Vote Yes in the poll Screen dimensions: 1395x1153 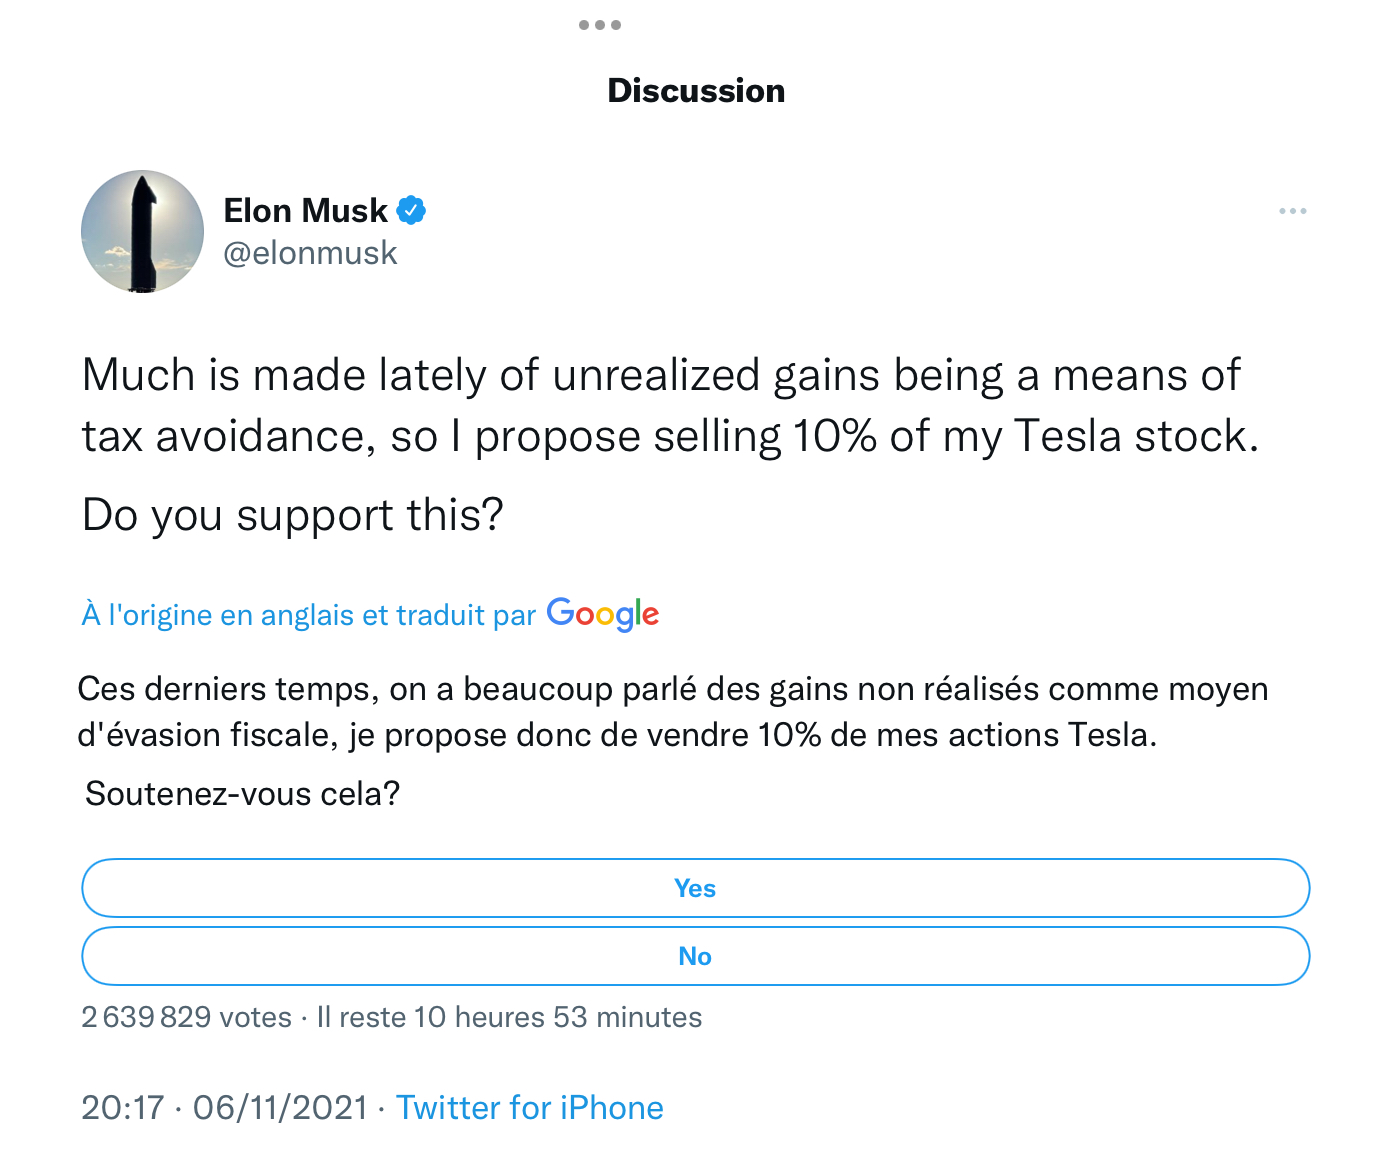695,888
